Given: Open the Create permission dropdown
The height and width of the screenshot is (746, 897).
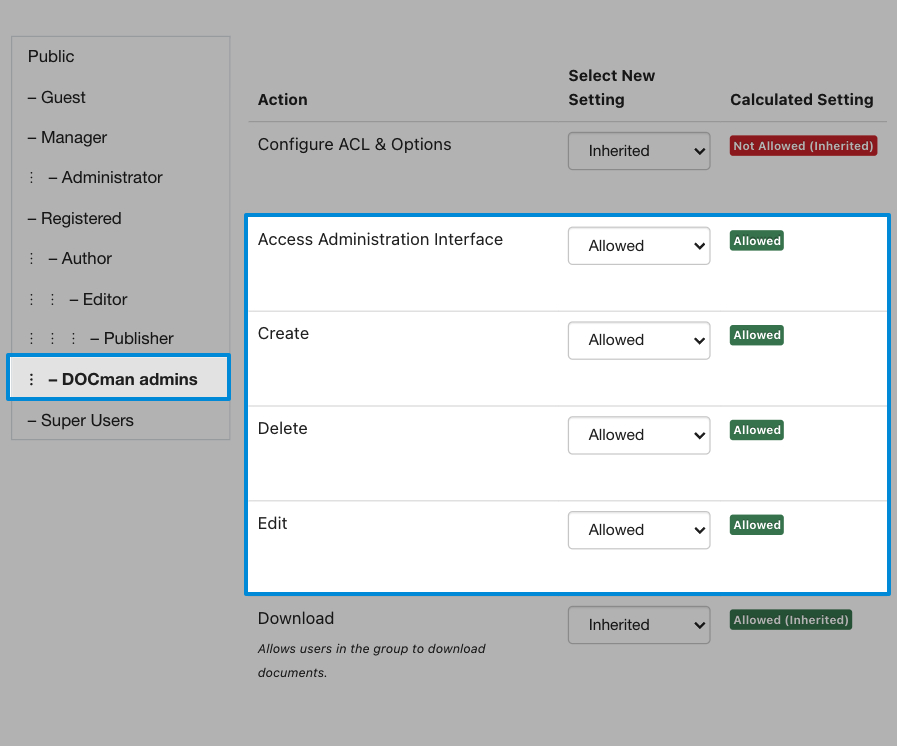Looking at the screenshot, I should click(639, 340).
